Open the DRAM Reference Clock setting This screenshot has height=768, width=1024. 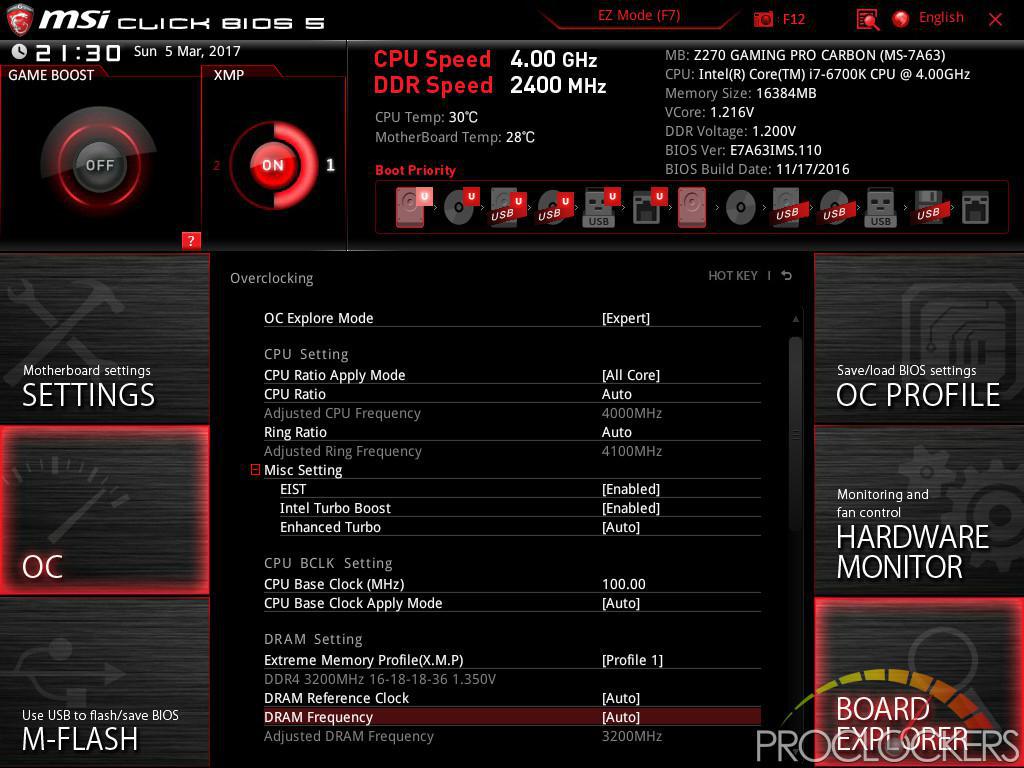pyautogui.click(x=512, y=697)
